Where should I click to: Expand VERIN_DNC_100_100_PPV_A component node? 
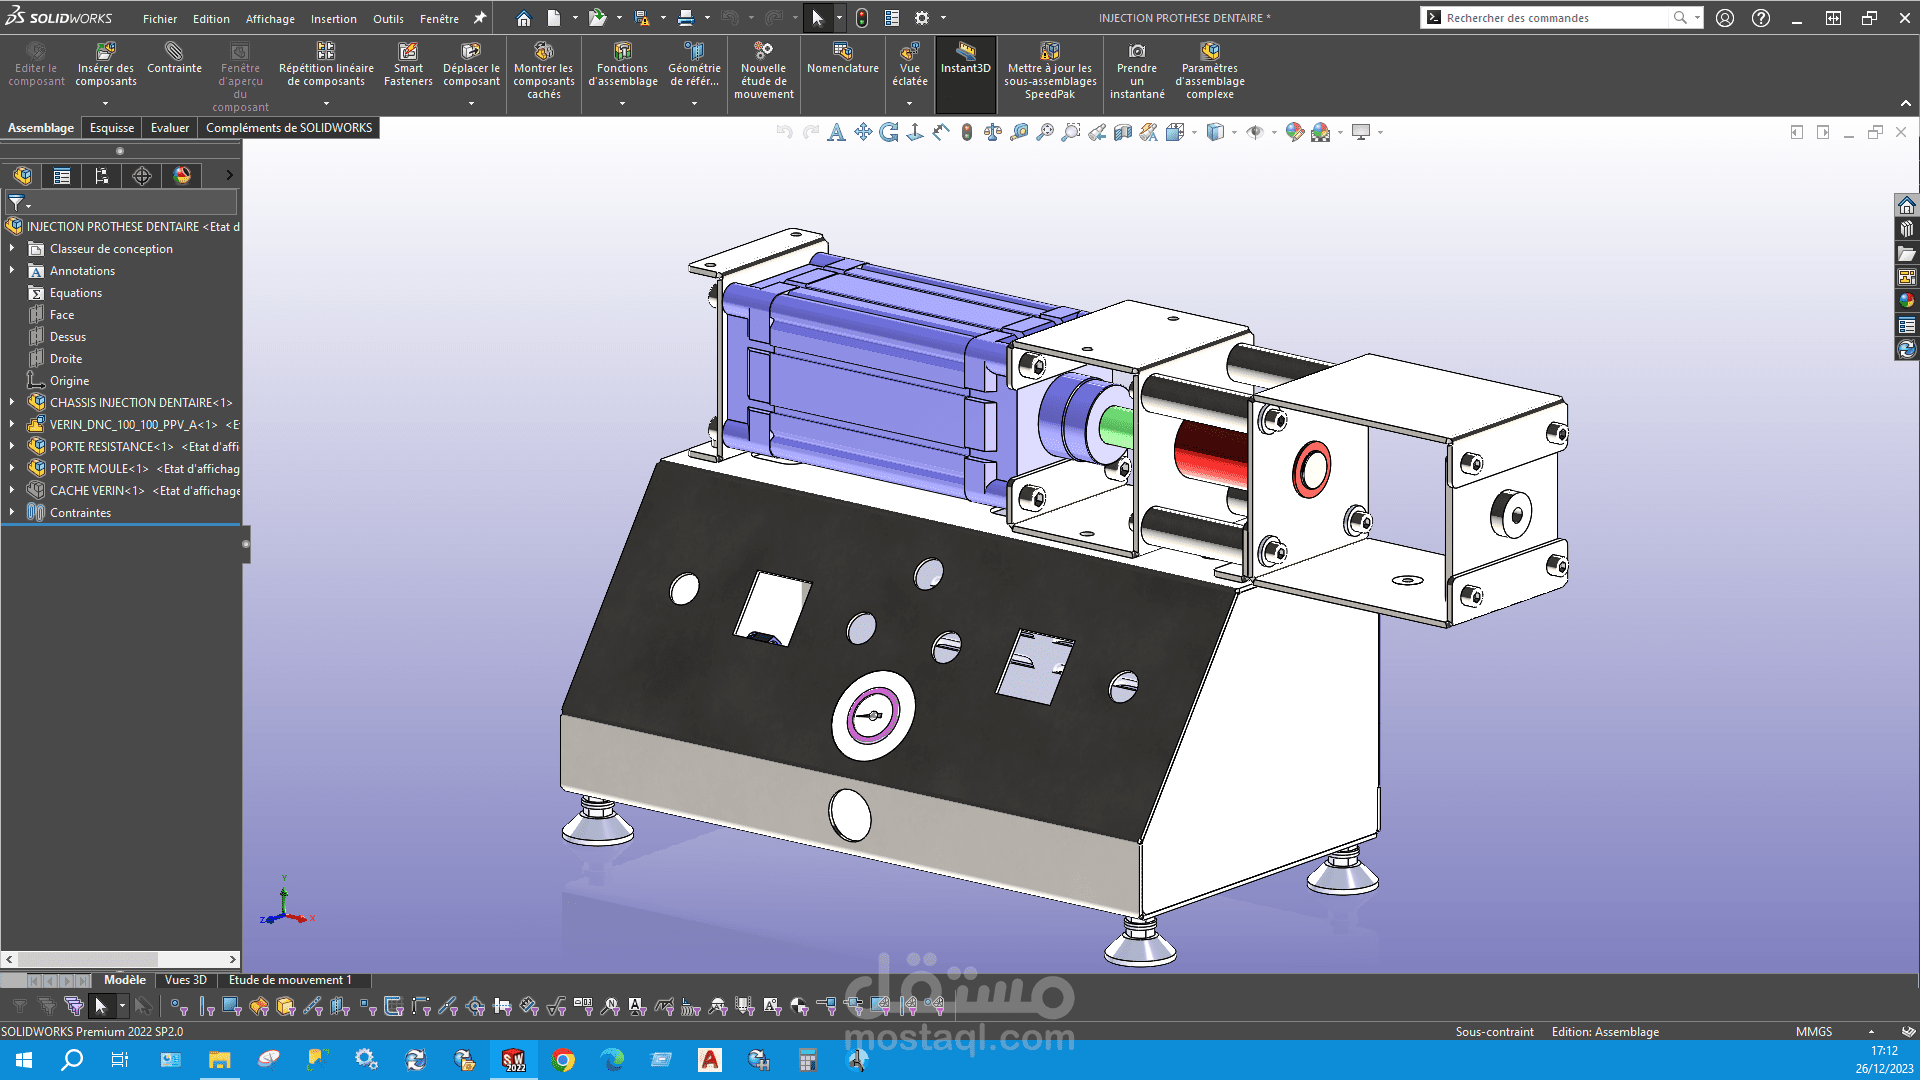12,425
